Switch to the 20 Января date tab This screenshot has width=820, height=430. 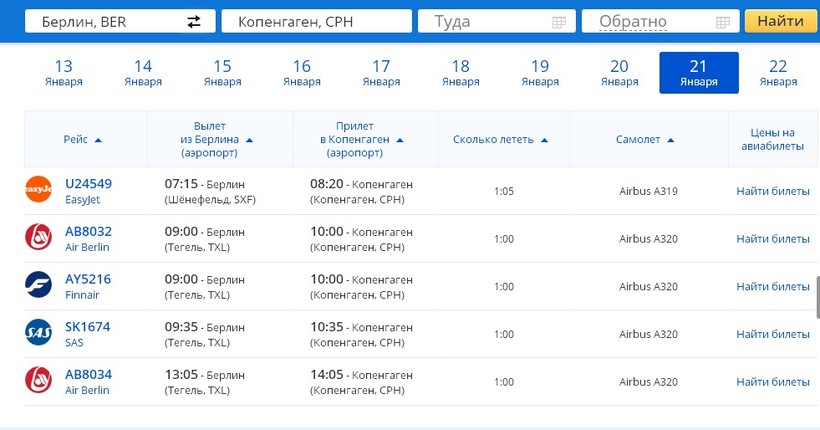619,73
